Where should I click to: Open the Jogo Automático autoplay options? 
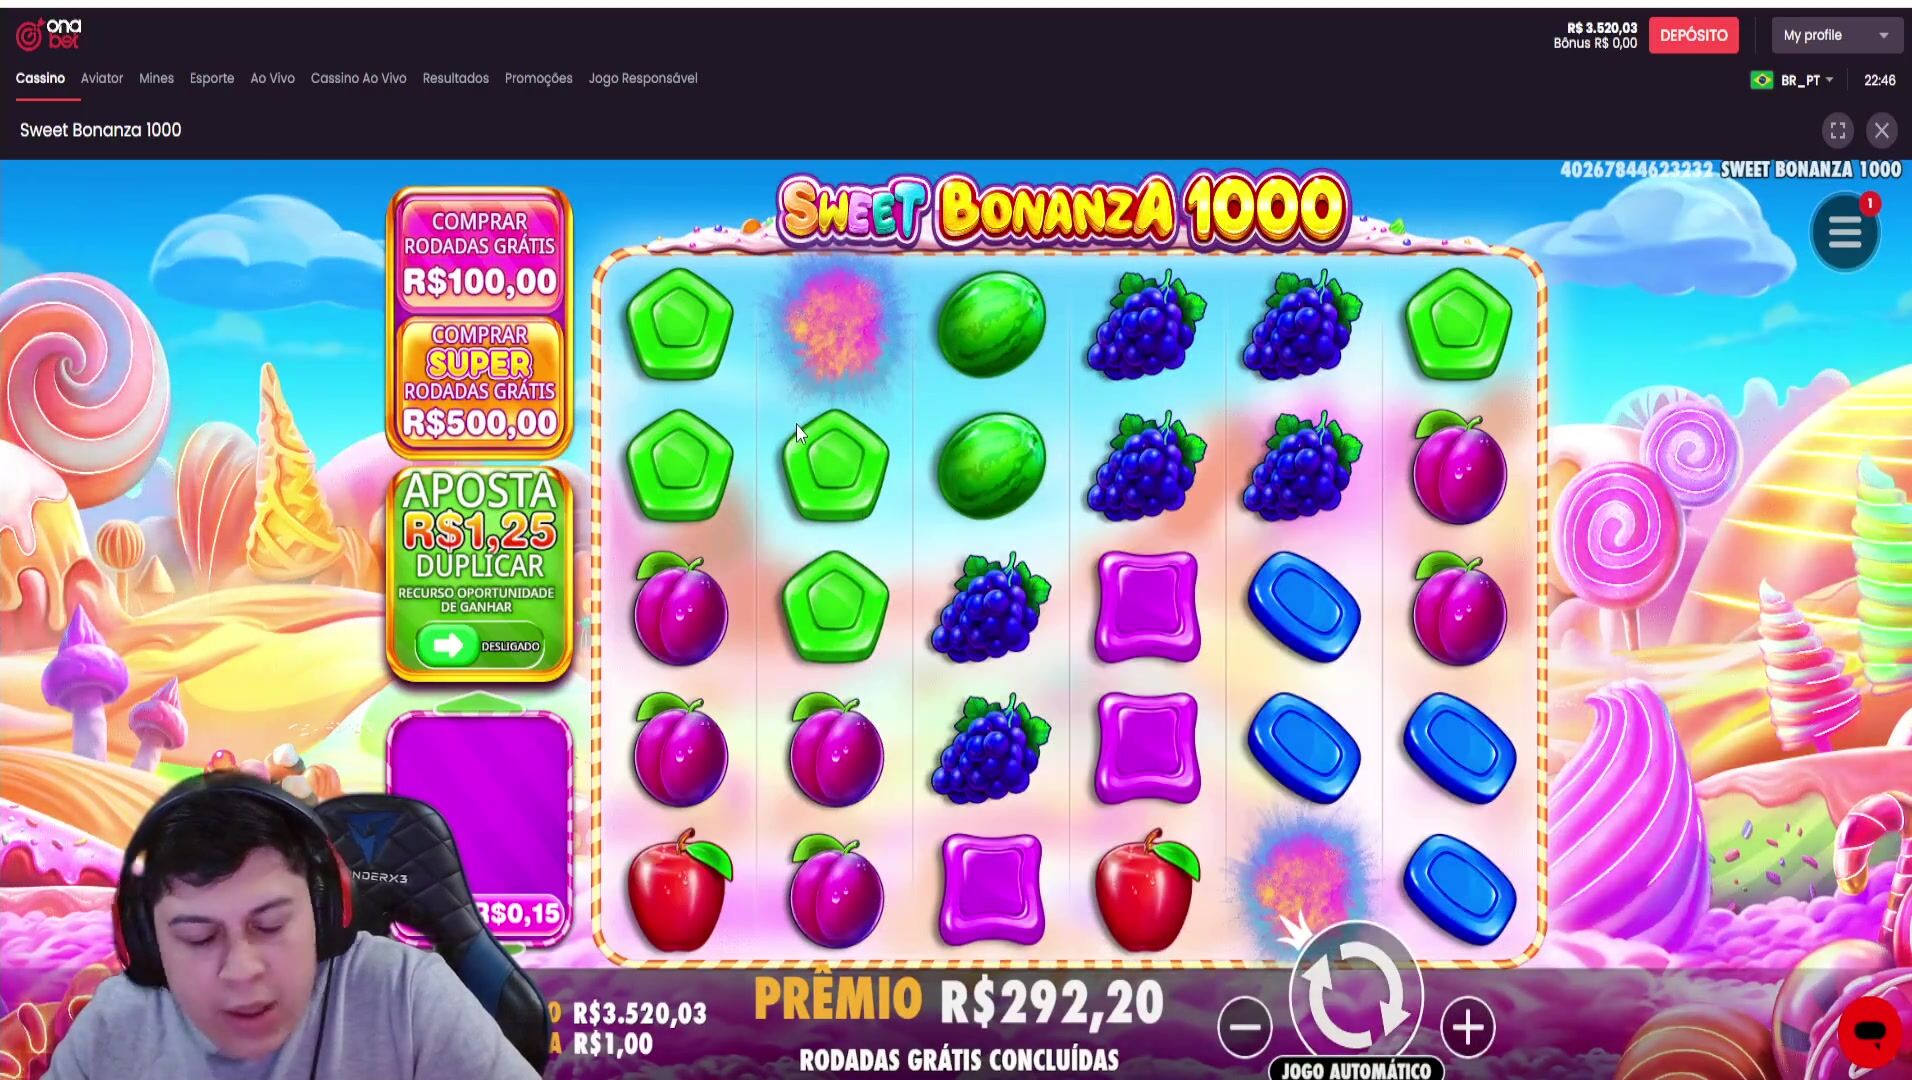[1356, 1069]
